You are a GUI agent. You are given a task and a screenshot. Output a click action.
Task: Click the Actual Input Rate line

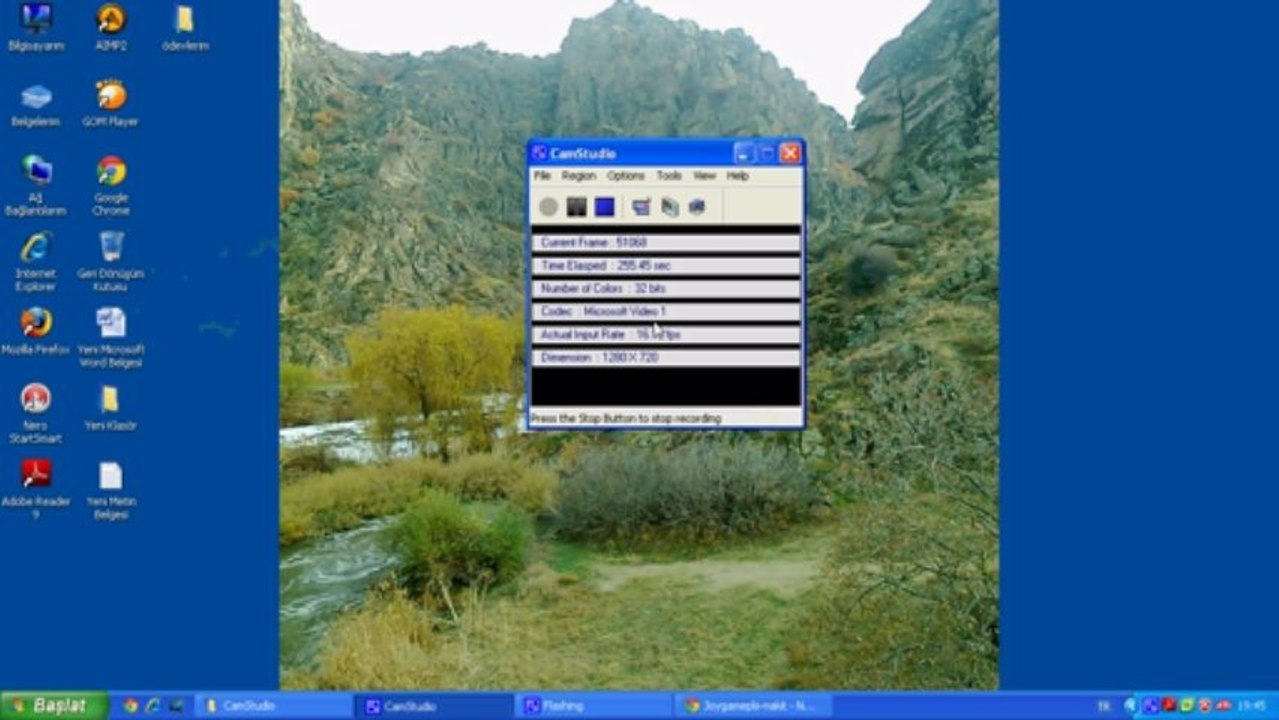[x=665, y=335]
